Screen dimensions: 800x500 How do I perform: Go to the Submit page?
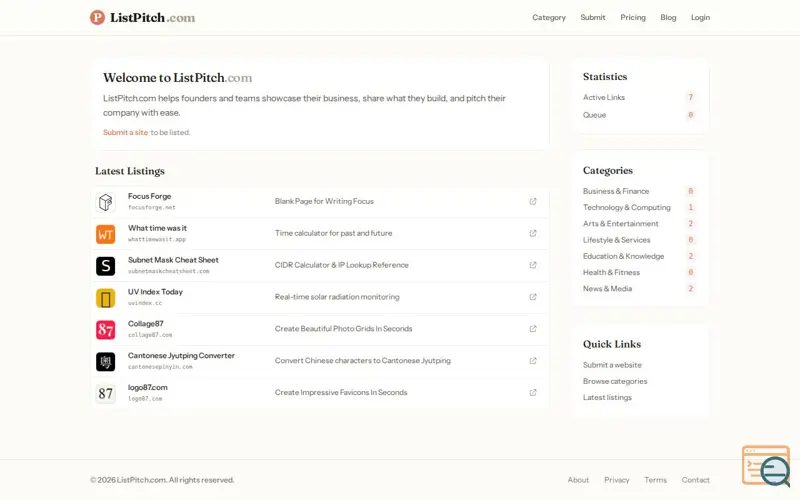[x=593, y=17]
